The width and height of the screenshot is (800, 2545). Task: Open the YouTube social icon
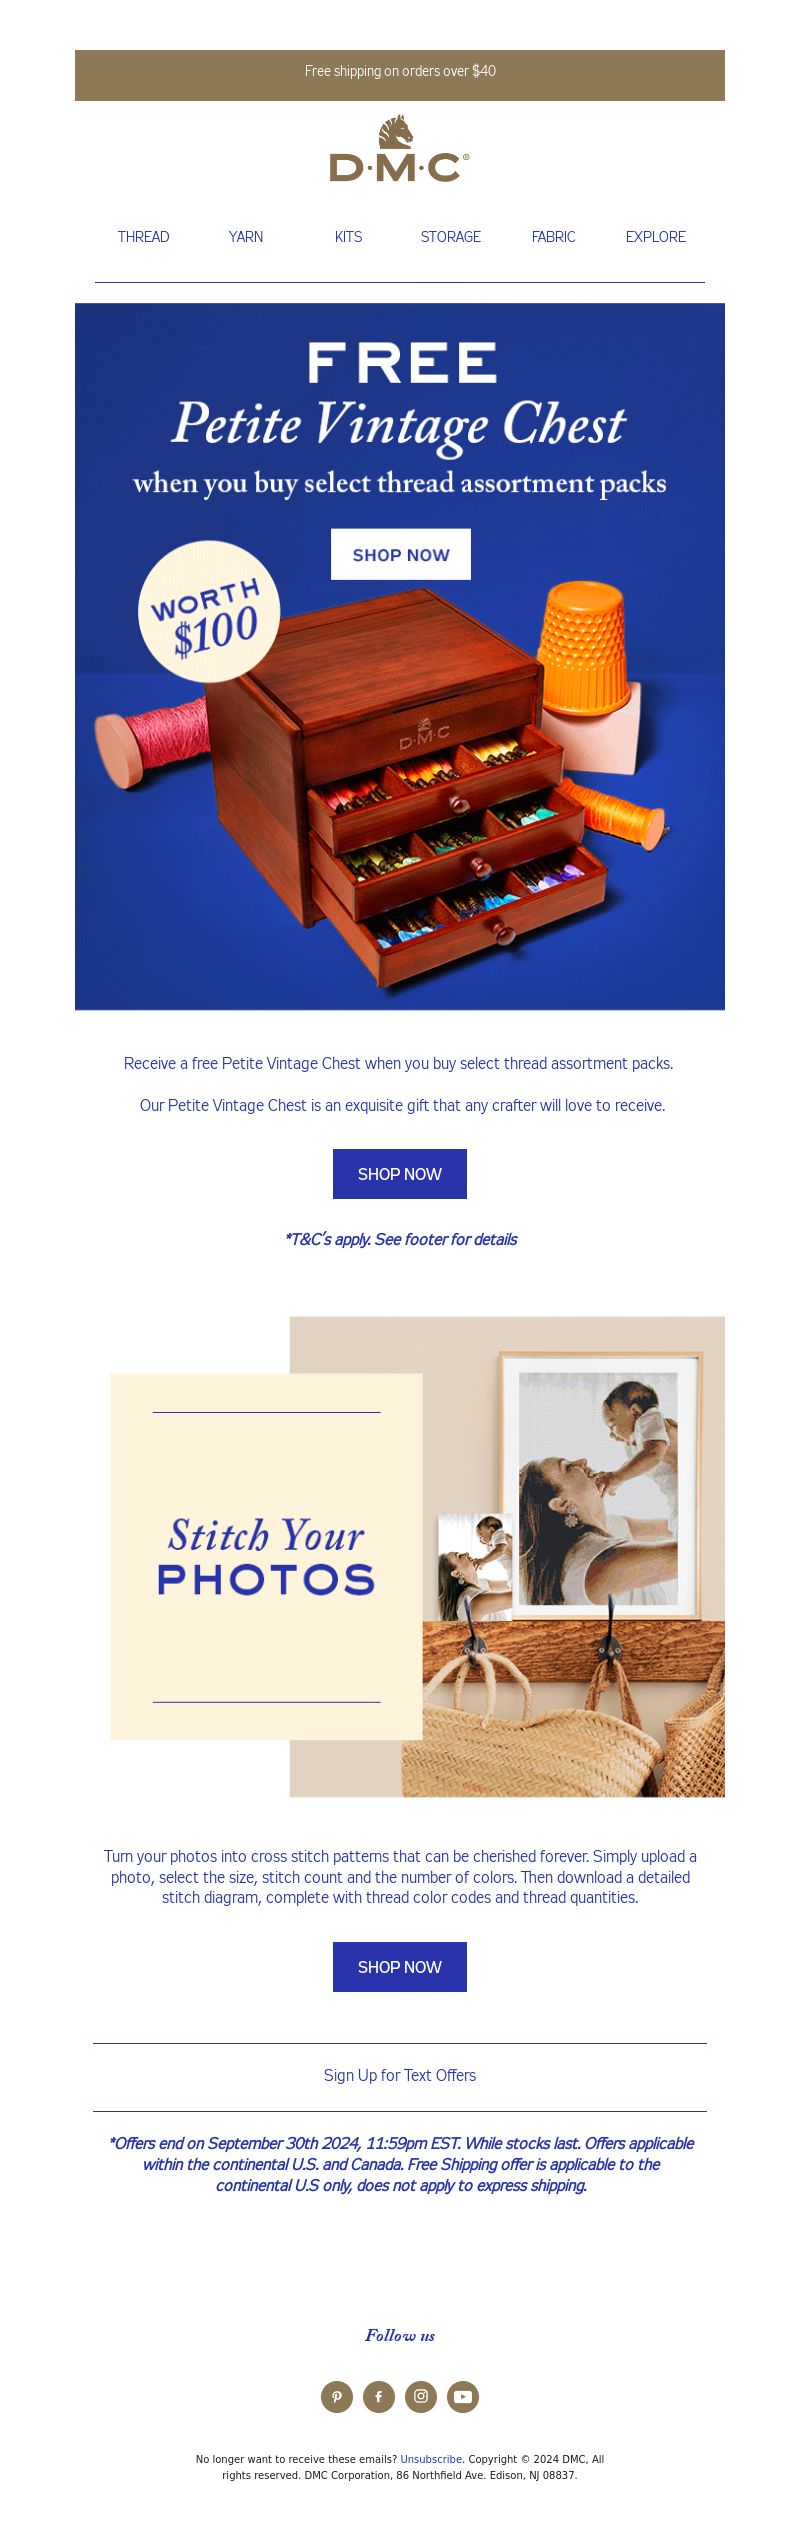[x=463, y=2397]
